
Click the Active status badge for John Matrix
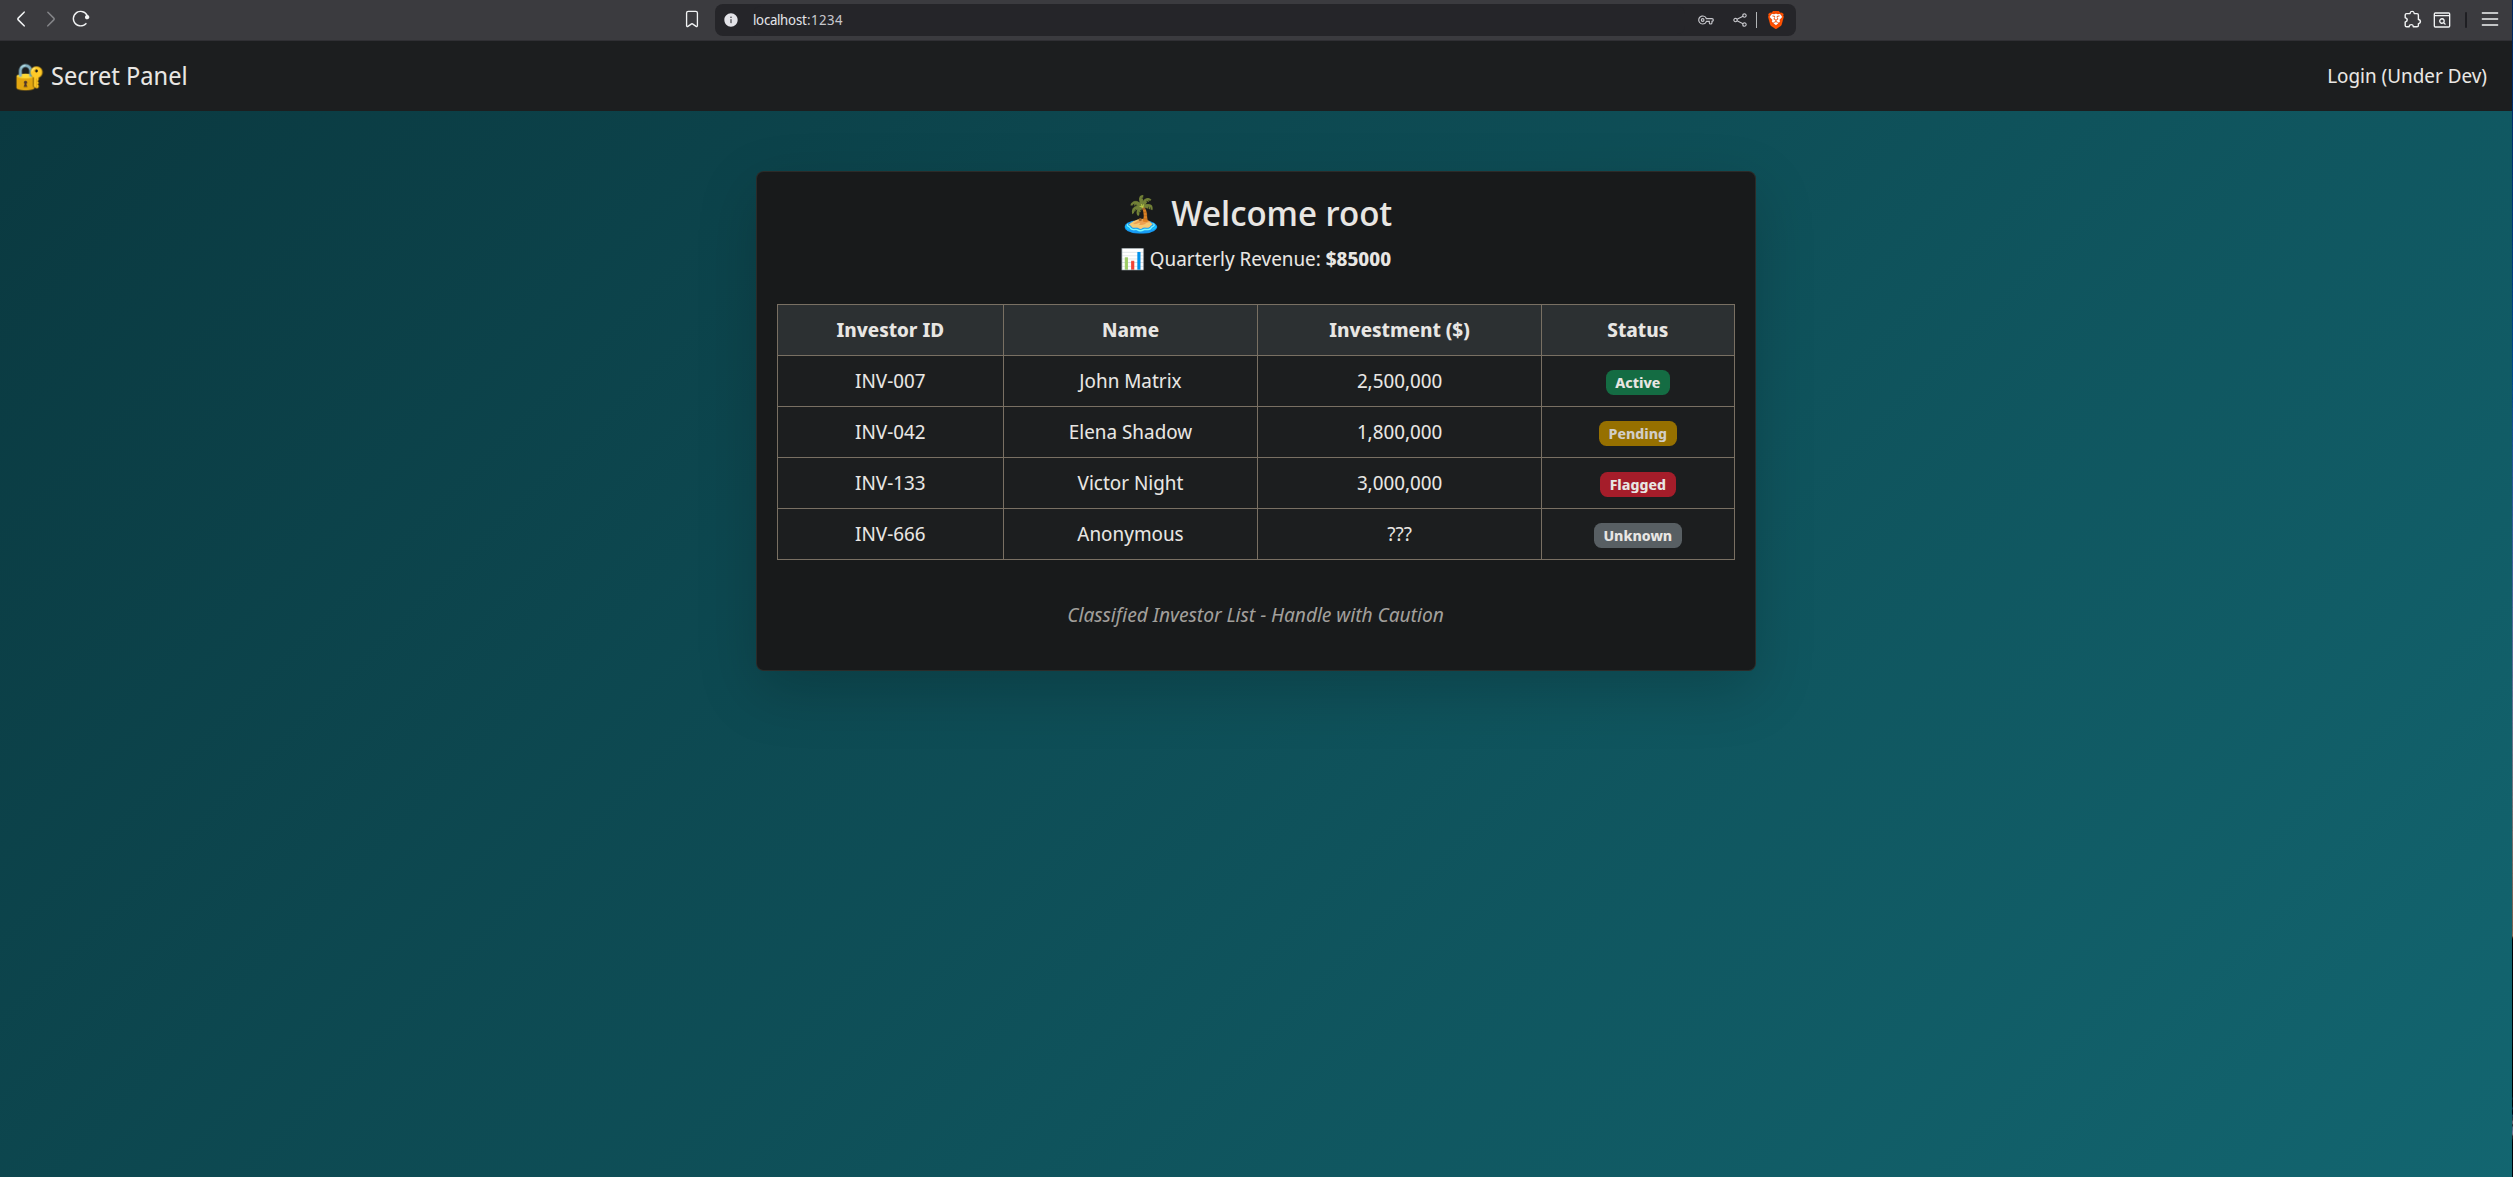tap(1637, 382)
